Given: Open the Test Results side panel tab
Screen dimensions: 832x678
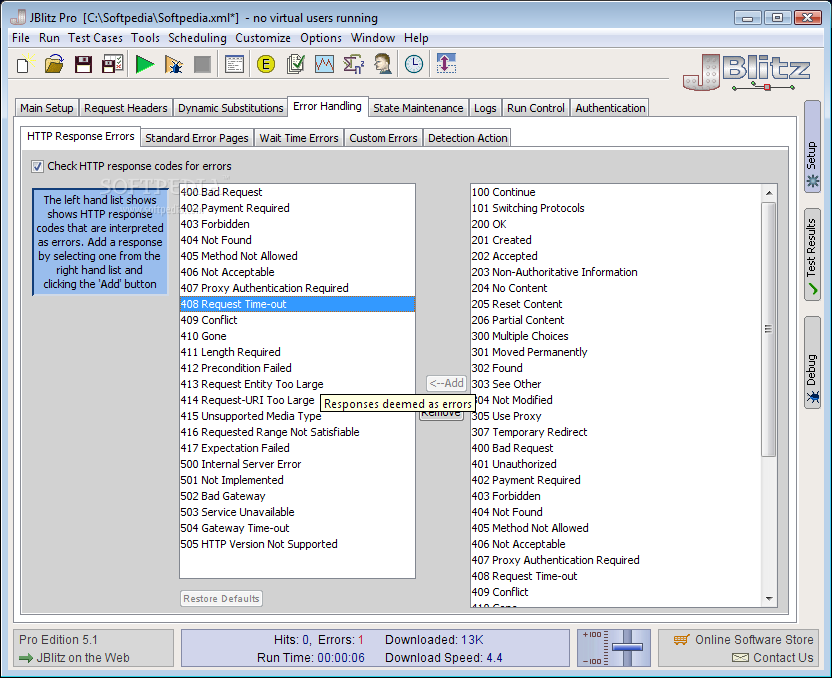Looking at the screenshot, I should click(x=812, y=255).
